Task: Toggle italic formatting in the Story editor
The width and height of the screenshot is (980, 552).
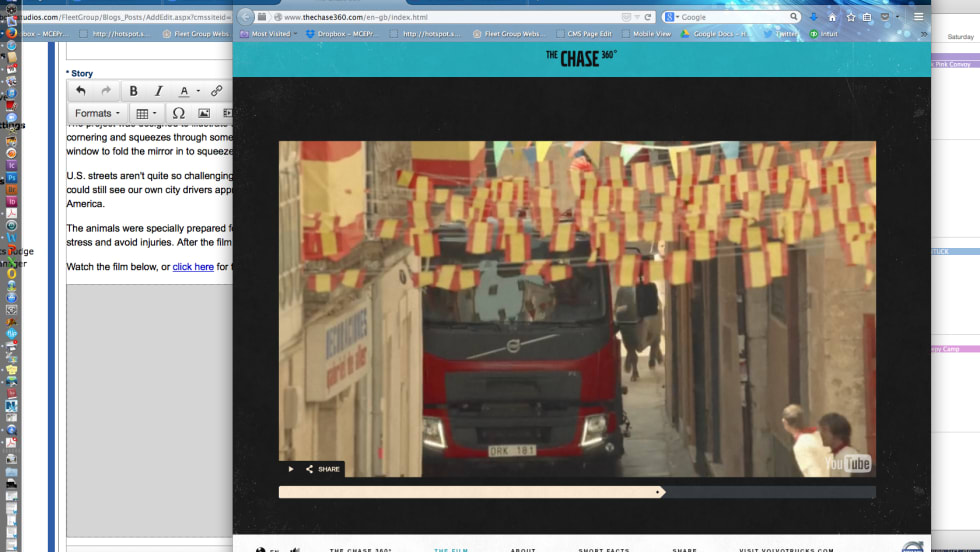Action: point(158,91)
